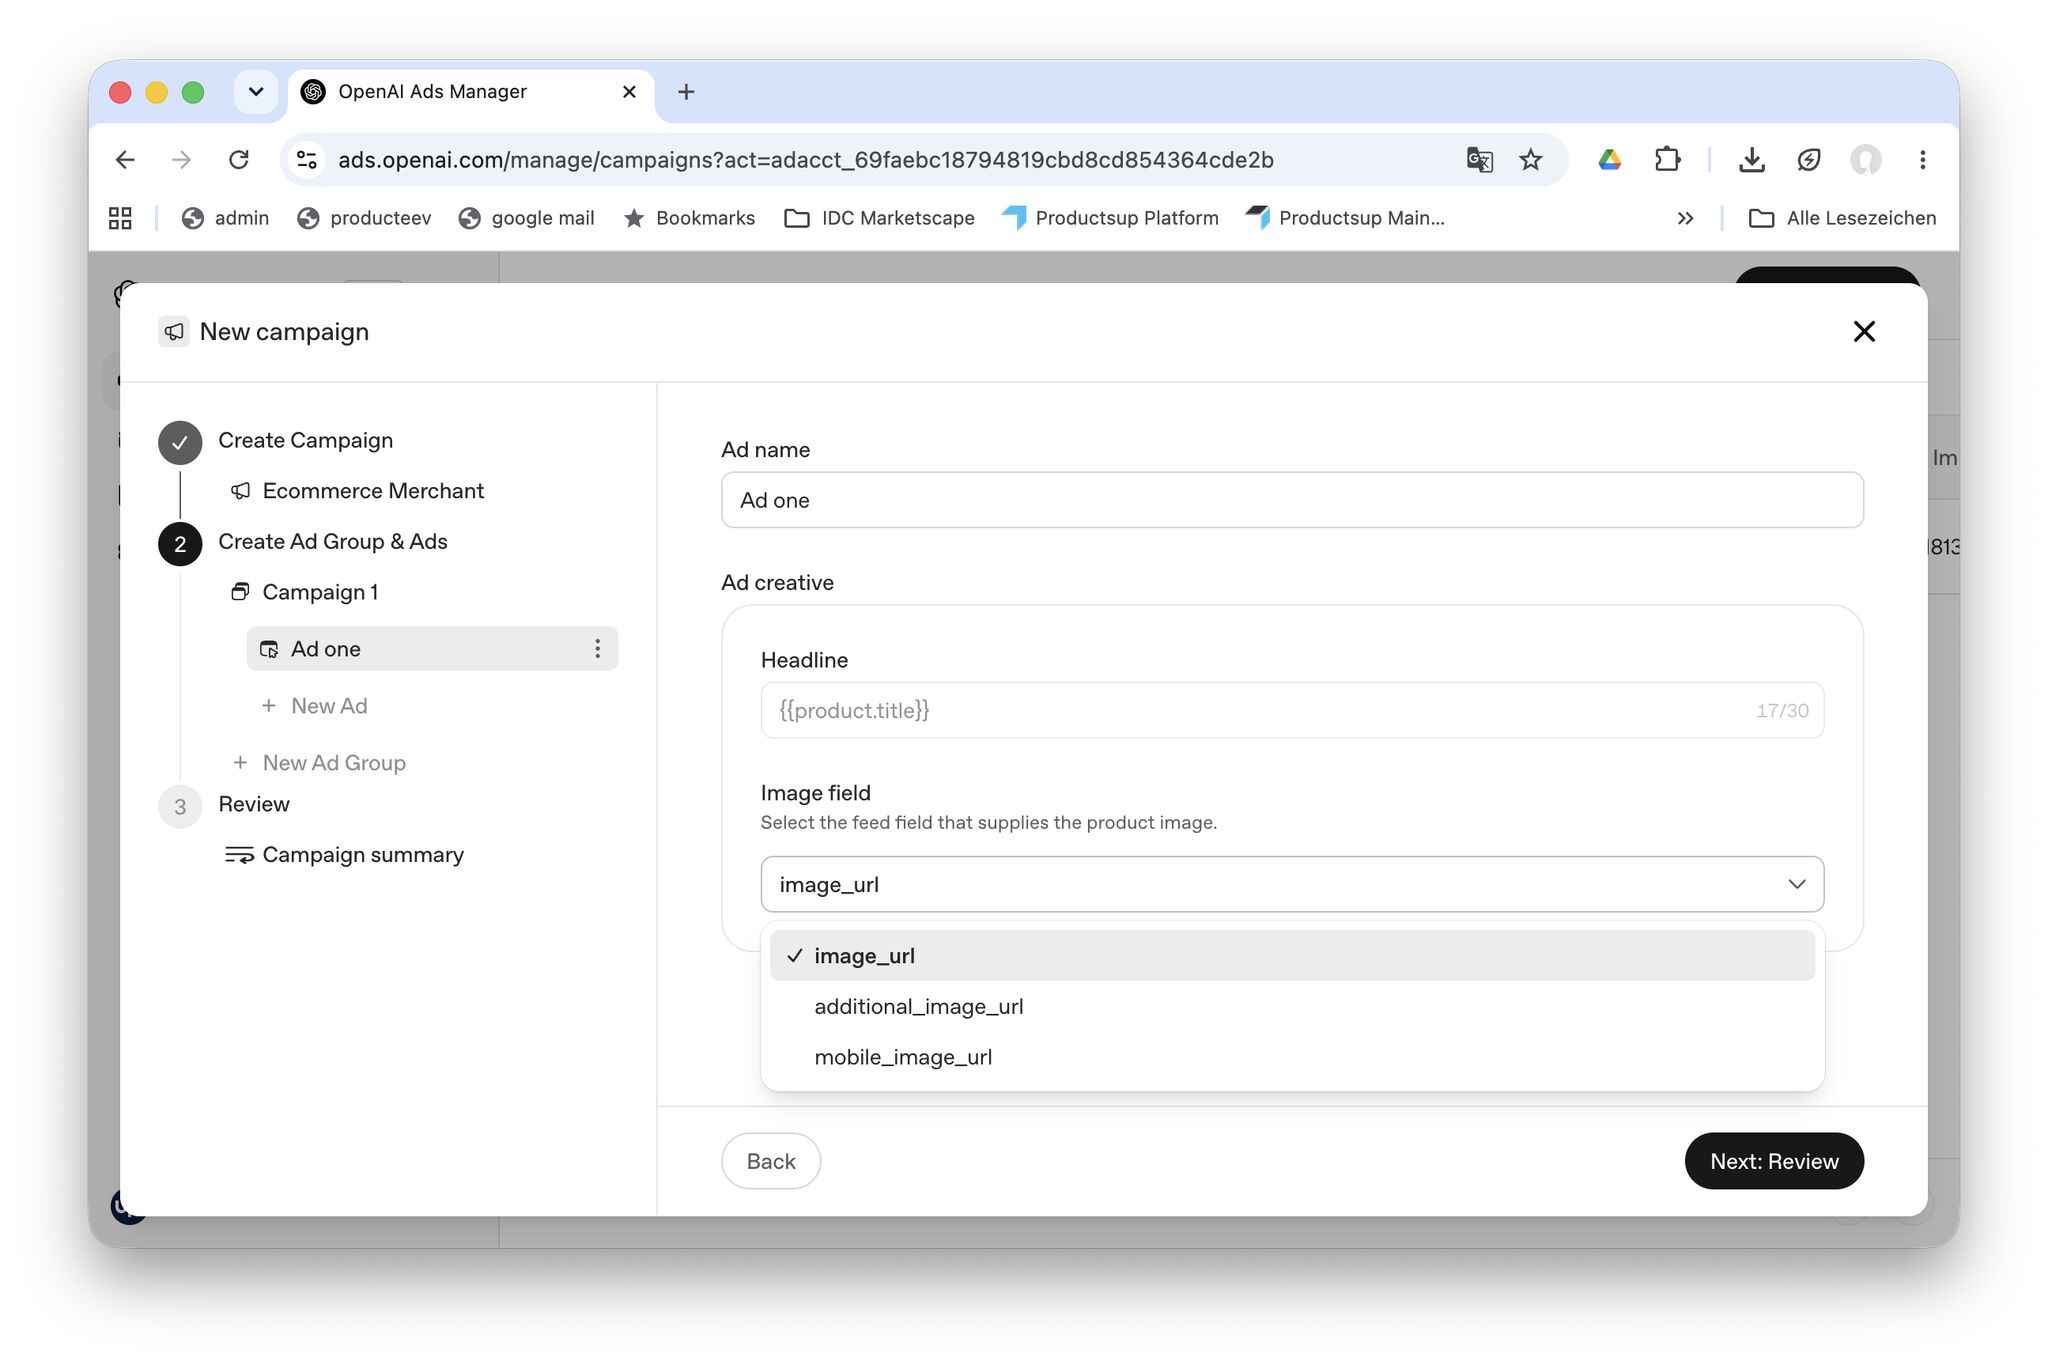The width and height of the screenshot is (2048, 1365).
Task: Open the Ad one three-dot options menu
Action: 597,649
